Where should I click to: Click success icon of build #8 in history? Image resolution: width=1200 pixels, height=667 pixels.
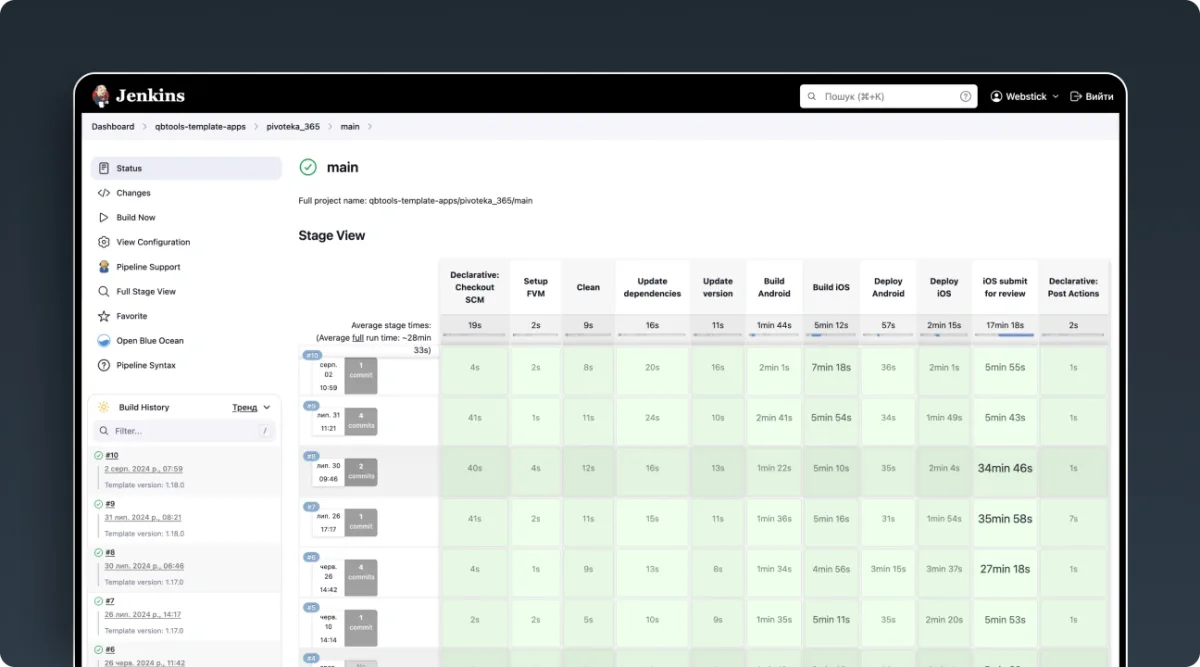click(x=98, y=552)
